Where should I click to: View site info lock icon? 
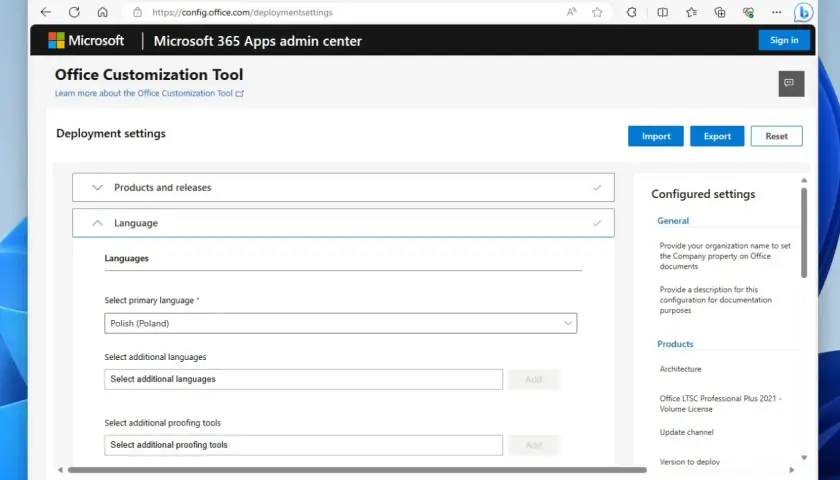(138, 12)
